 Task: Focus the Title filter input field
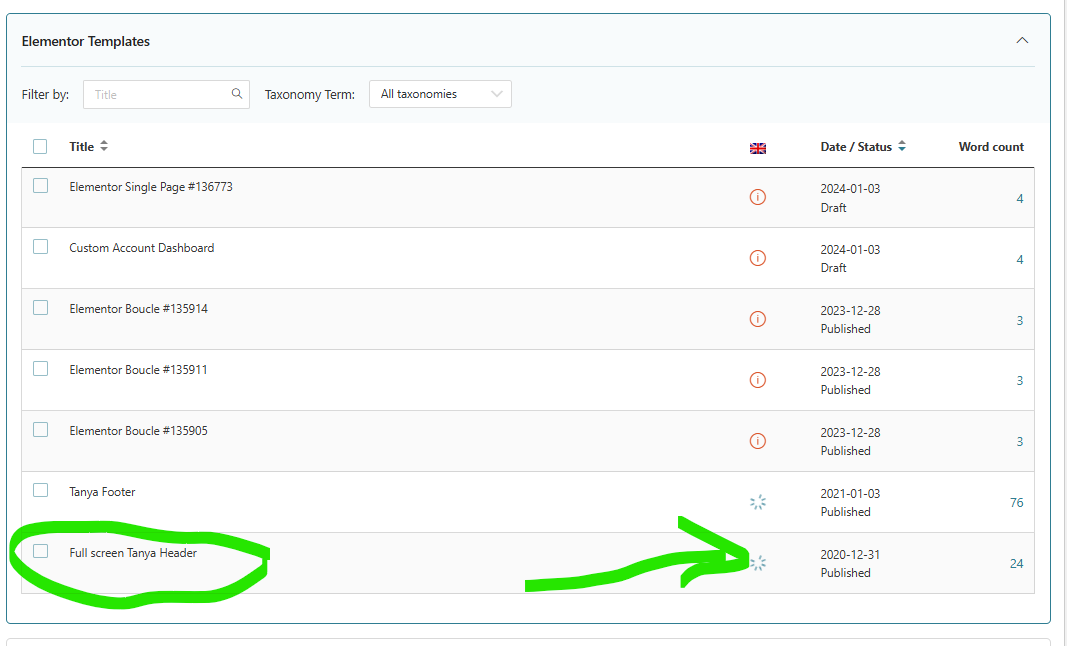[x=166, y=95]
